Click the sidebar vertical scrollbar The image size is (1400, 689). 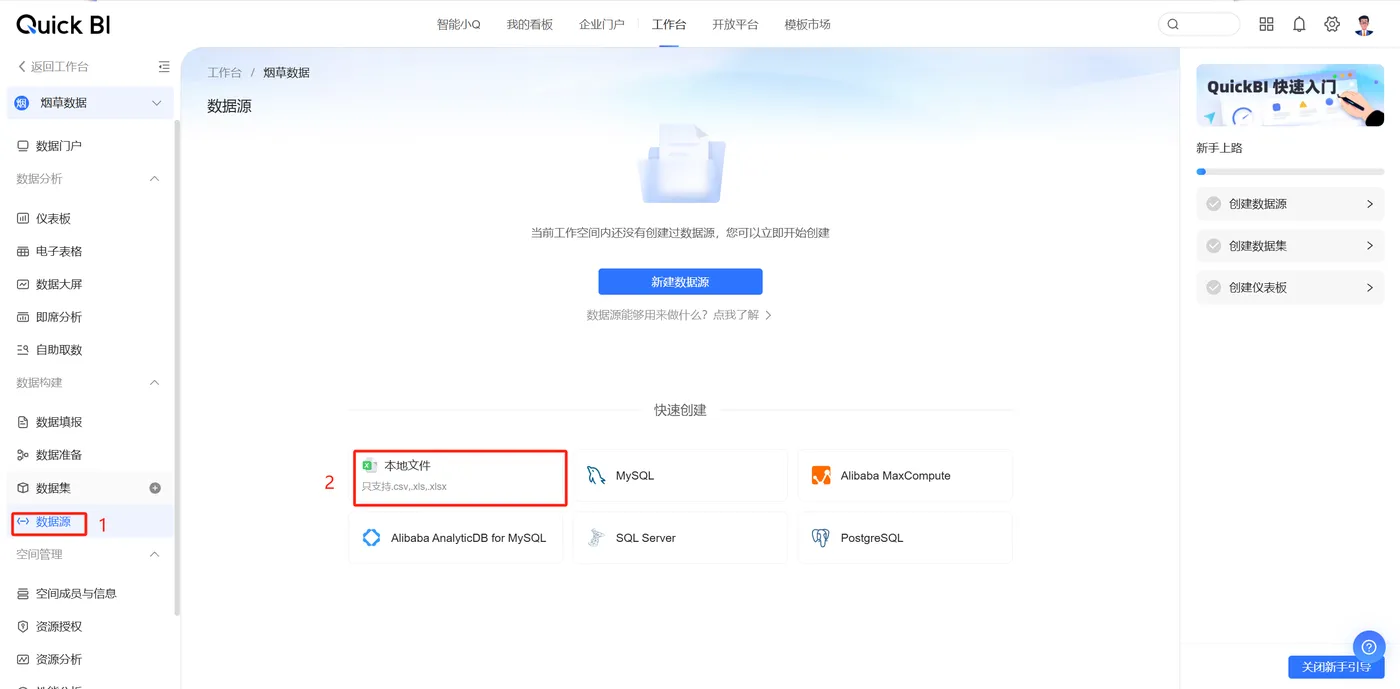[x=177, y=367]
